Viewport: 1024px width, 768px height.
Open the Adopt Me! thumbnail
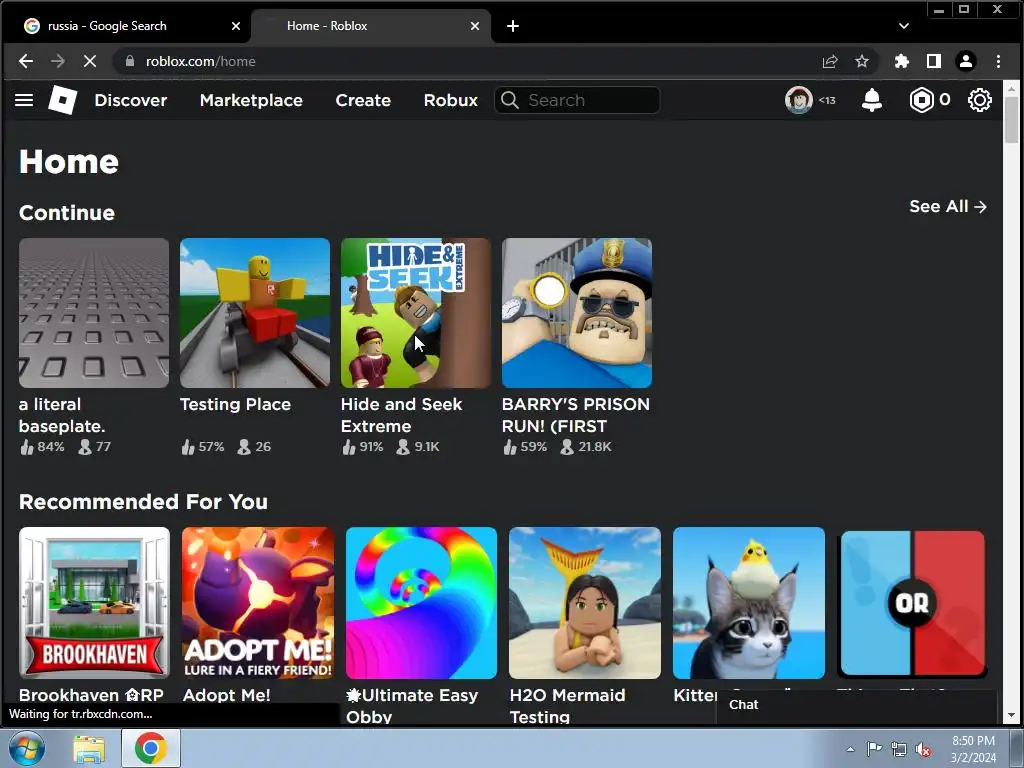258,603
